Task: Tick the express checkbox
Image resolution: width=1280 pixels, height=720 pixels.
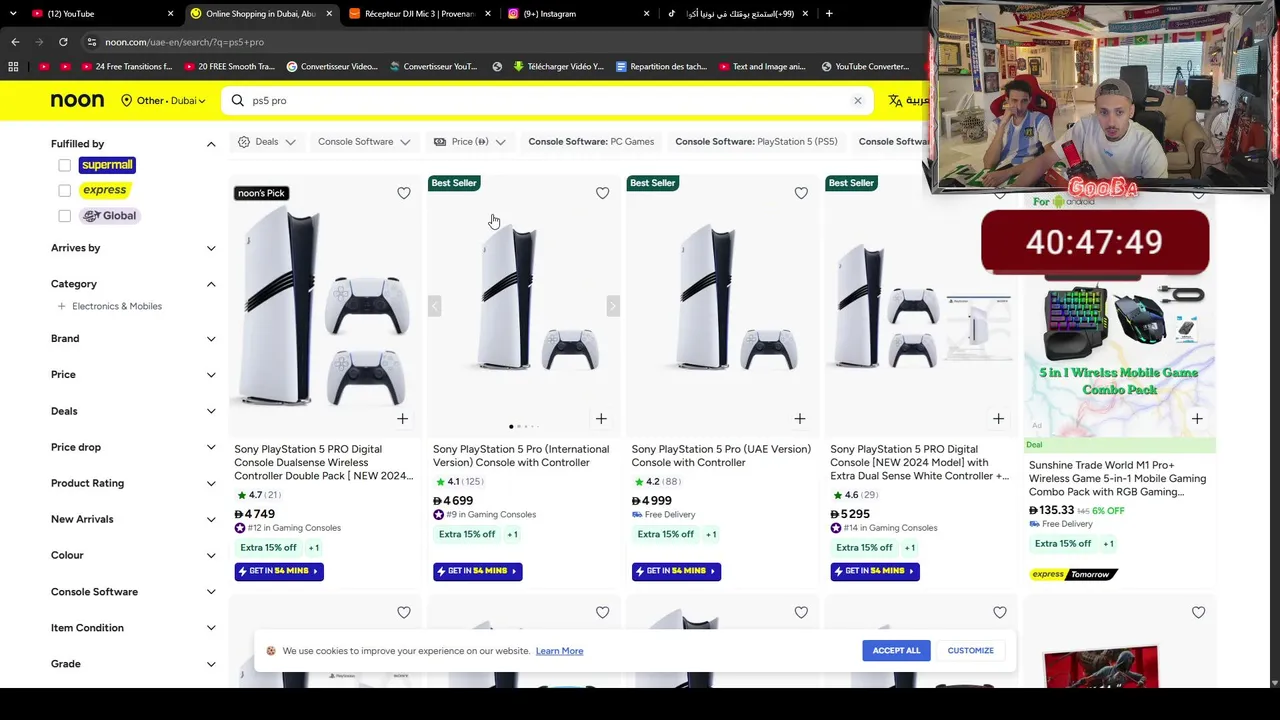Action: 64,190
